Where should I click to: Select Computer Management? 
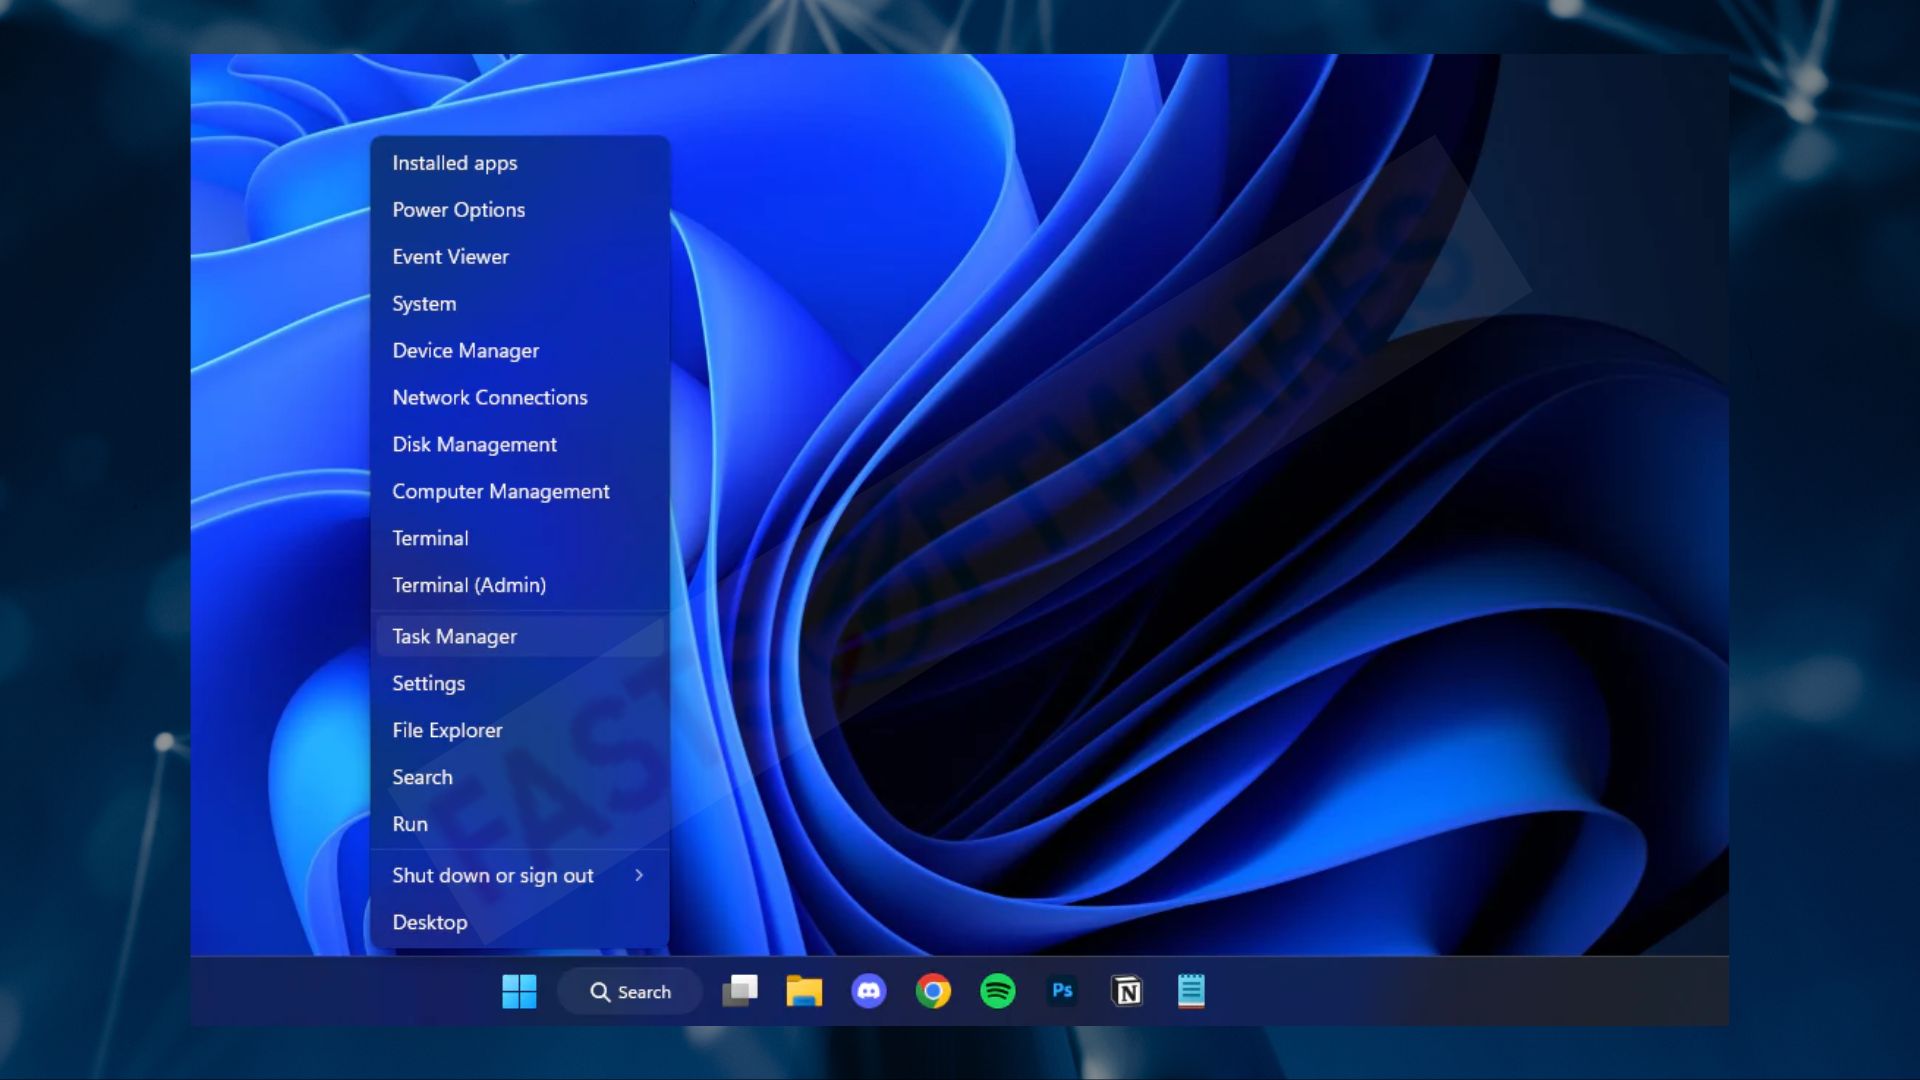pos(519,492)
